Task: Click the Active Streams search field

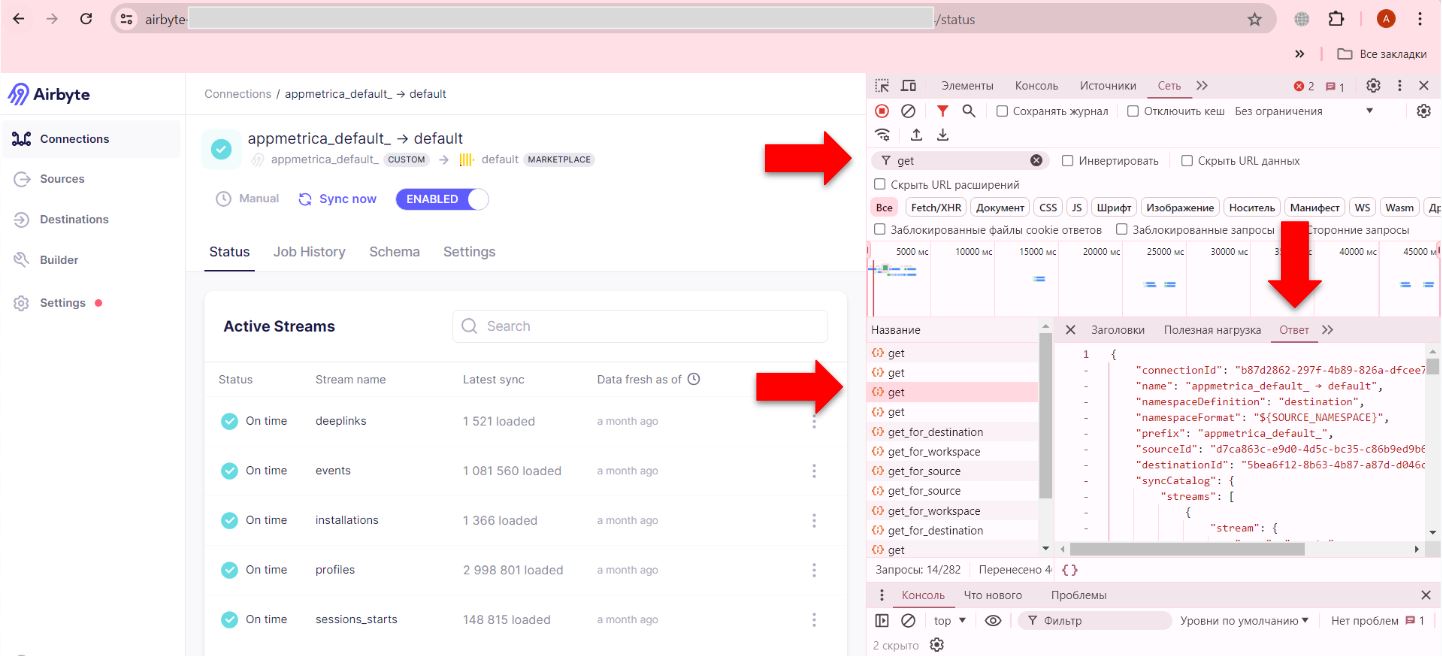Action: (x=640, y=326)
